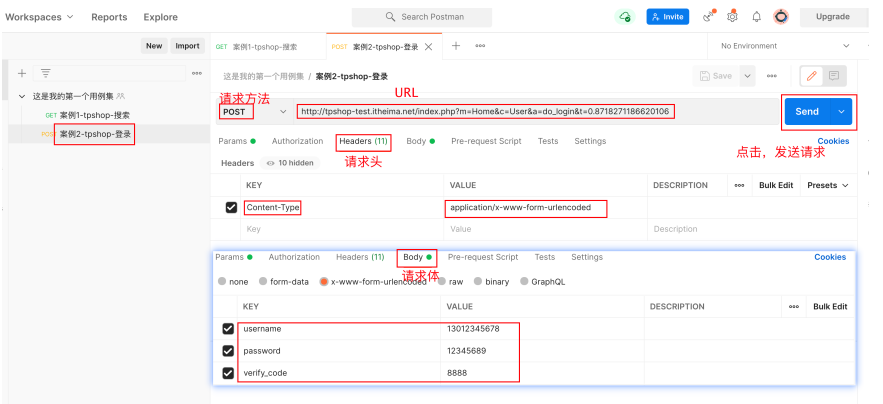
Task: Open the Workspaces dropdown
Action: (39, 17)
